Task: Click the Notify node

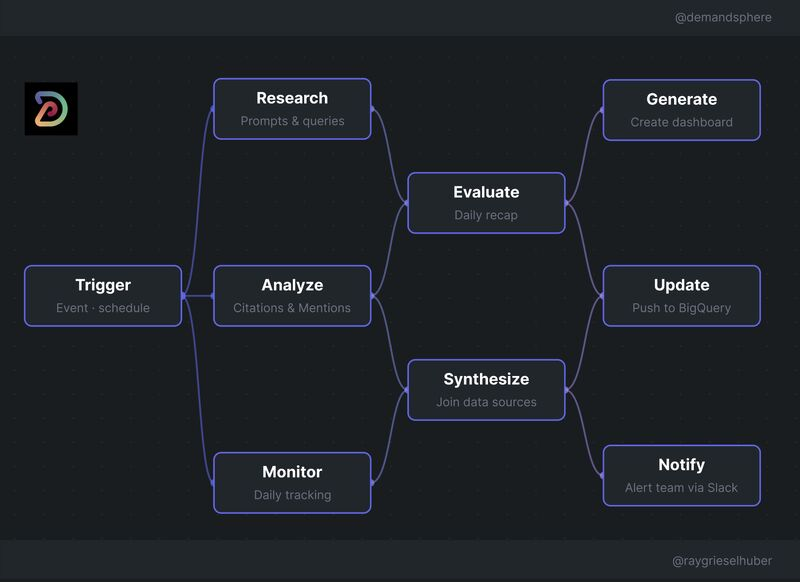Action: 681,475
